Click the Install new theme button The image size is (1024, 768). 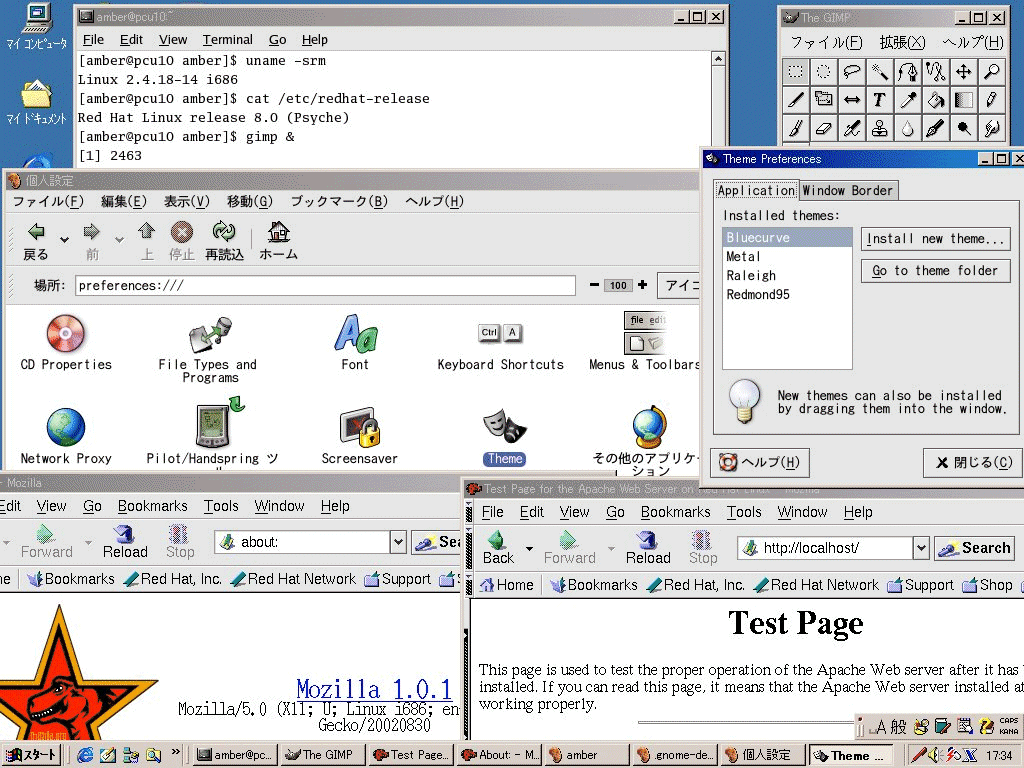click(935, 239)
